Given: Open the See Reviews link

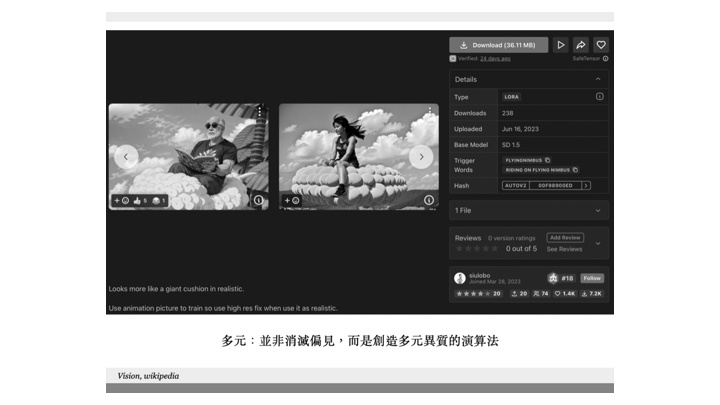Looking at the screenshot, I should 564,249.
